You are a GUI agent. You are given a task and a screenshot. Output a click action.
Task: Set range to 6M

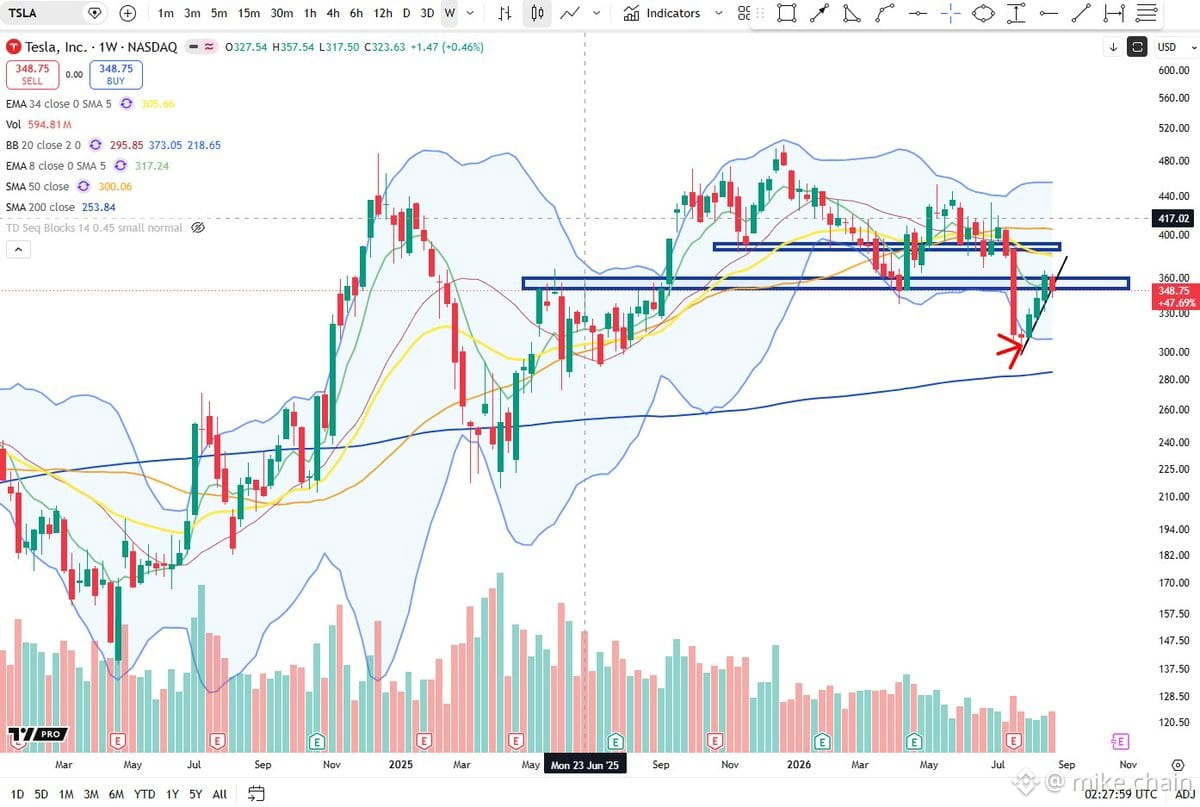tap(118, 794)
